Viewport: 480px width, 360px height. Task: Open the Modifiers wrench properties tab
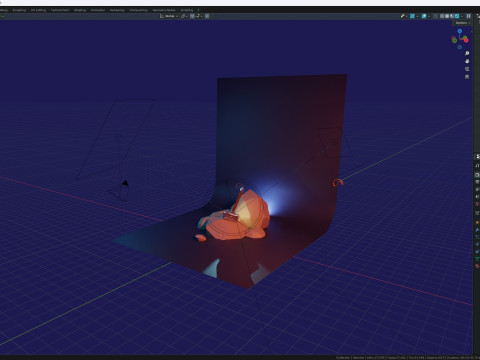click(x=477, y=230)
